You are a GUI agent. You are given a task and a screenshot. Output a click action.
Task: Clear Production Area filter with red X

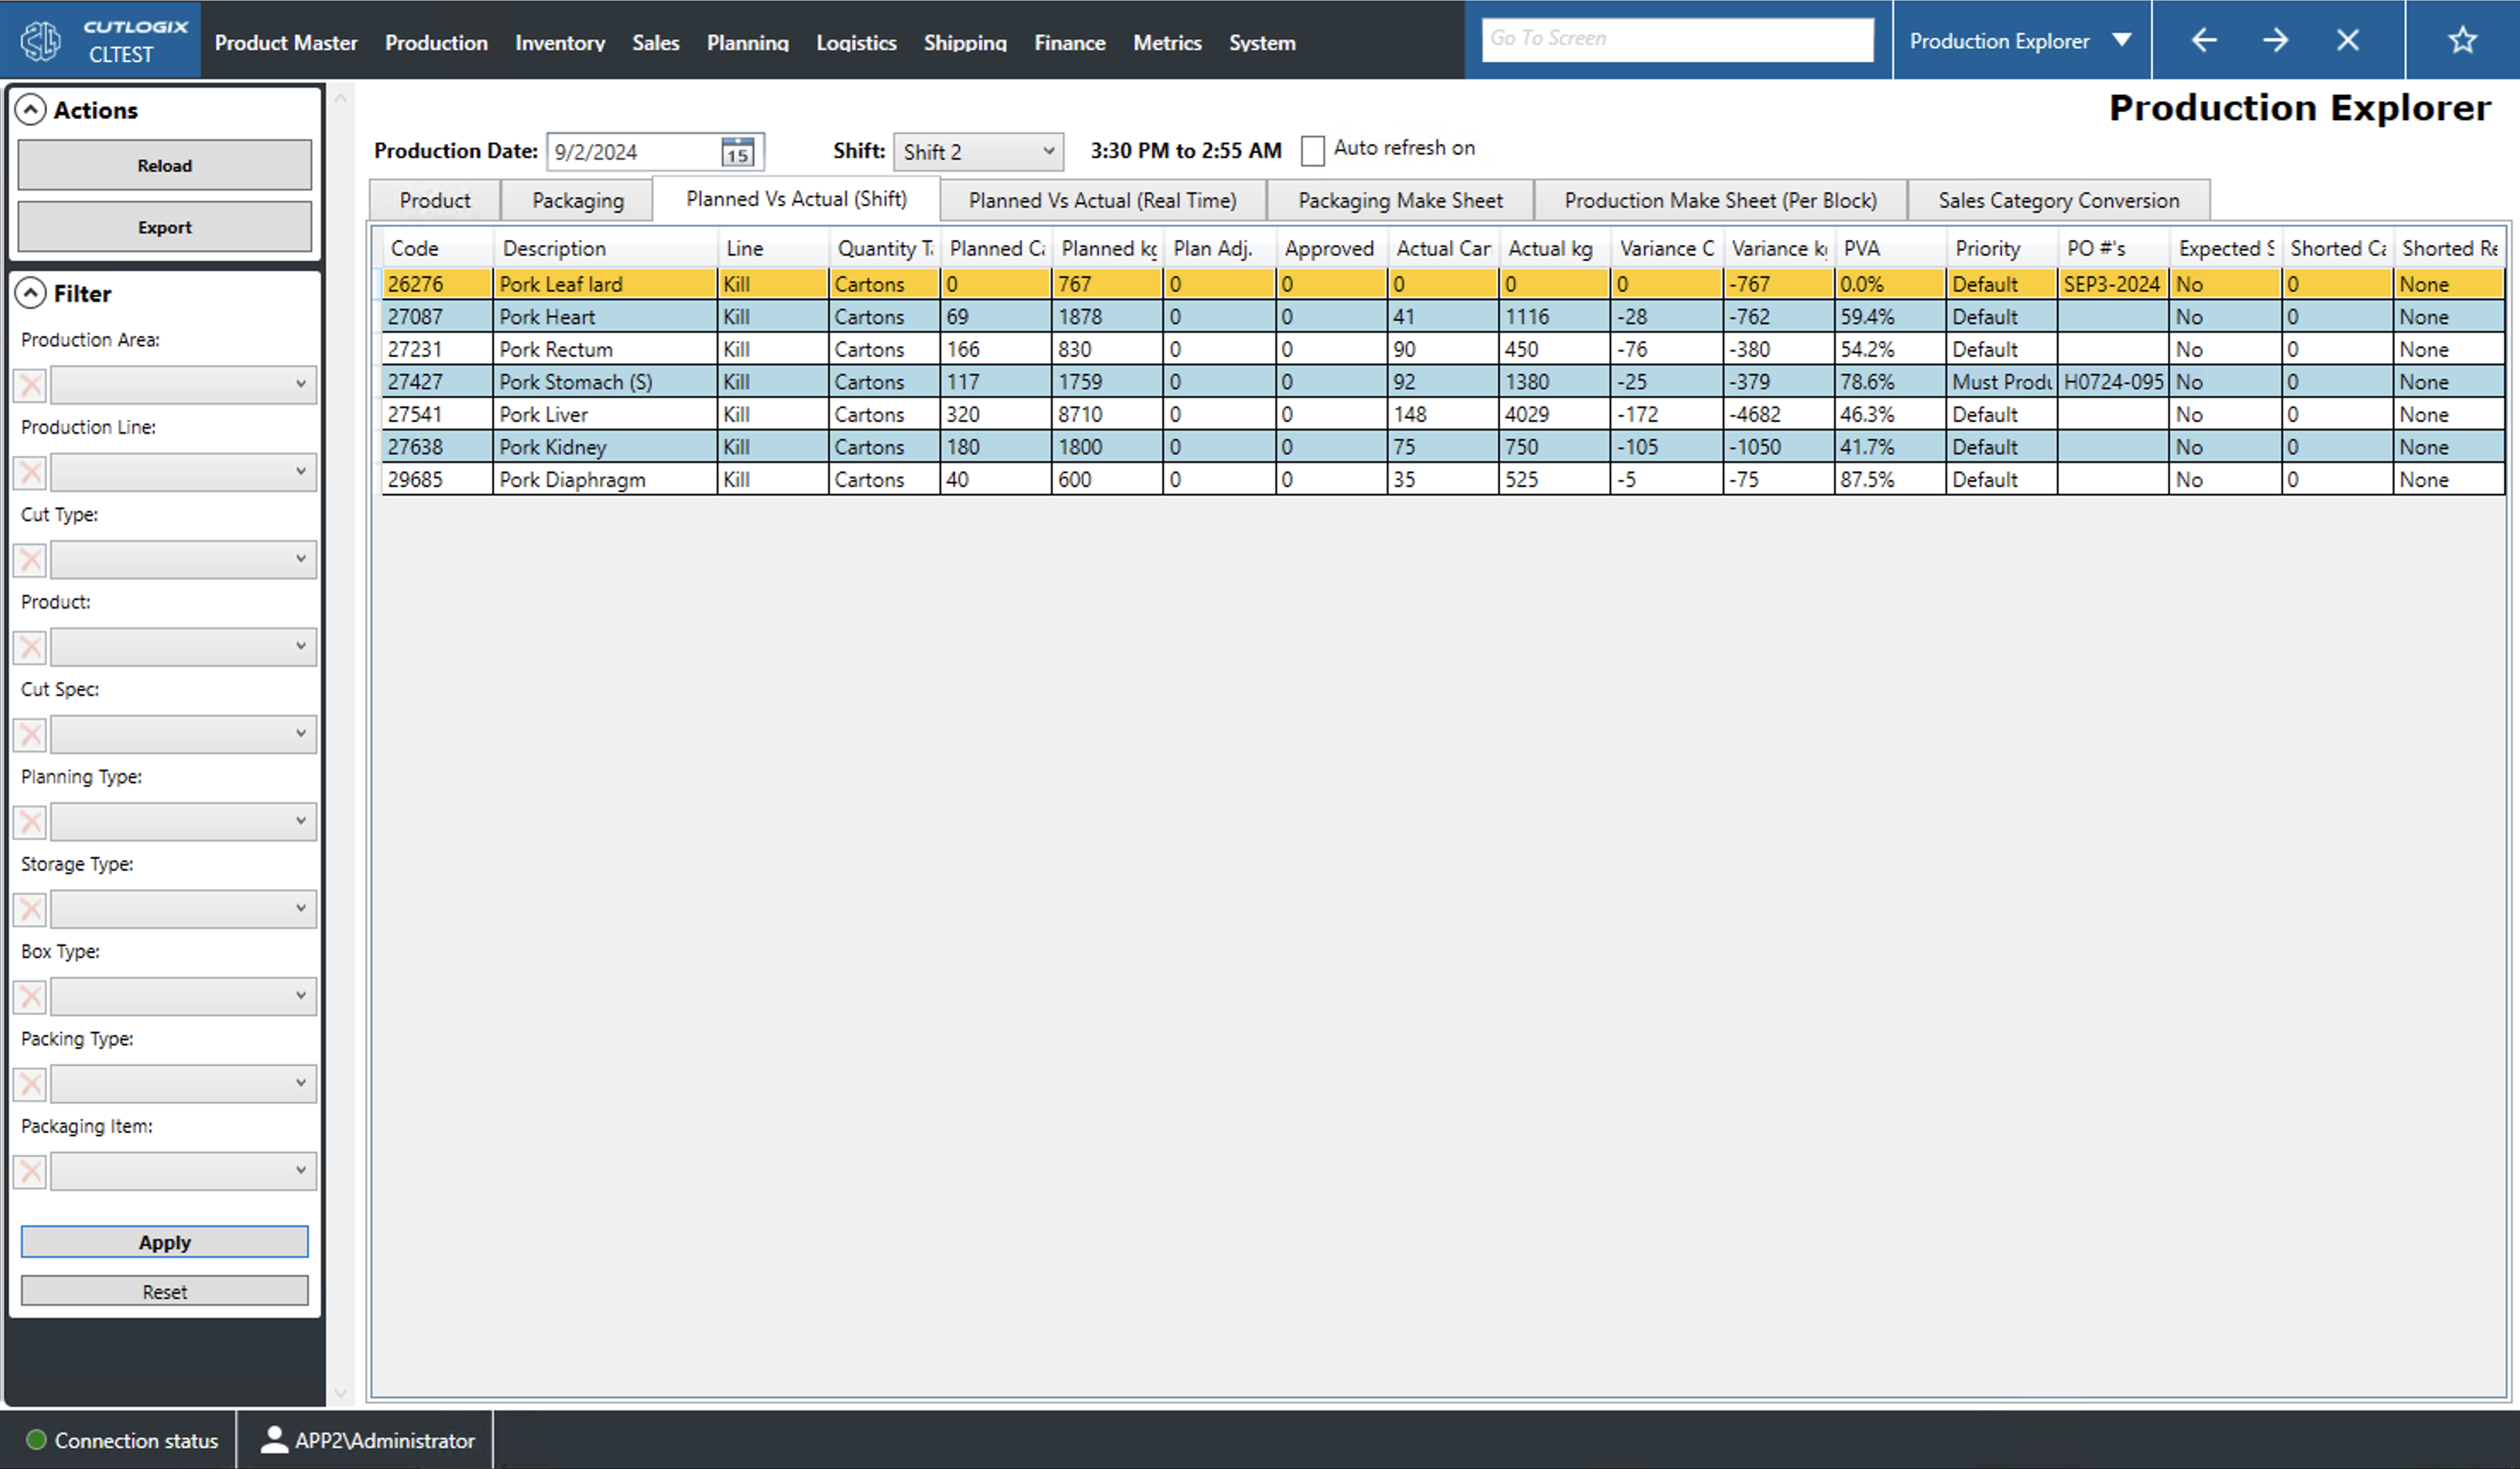point(31,385)
